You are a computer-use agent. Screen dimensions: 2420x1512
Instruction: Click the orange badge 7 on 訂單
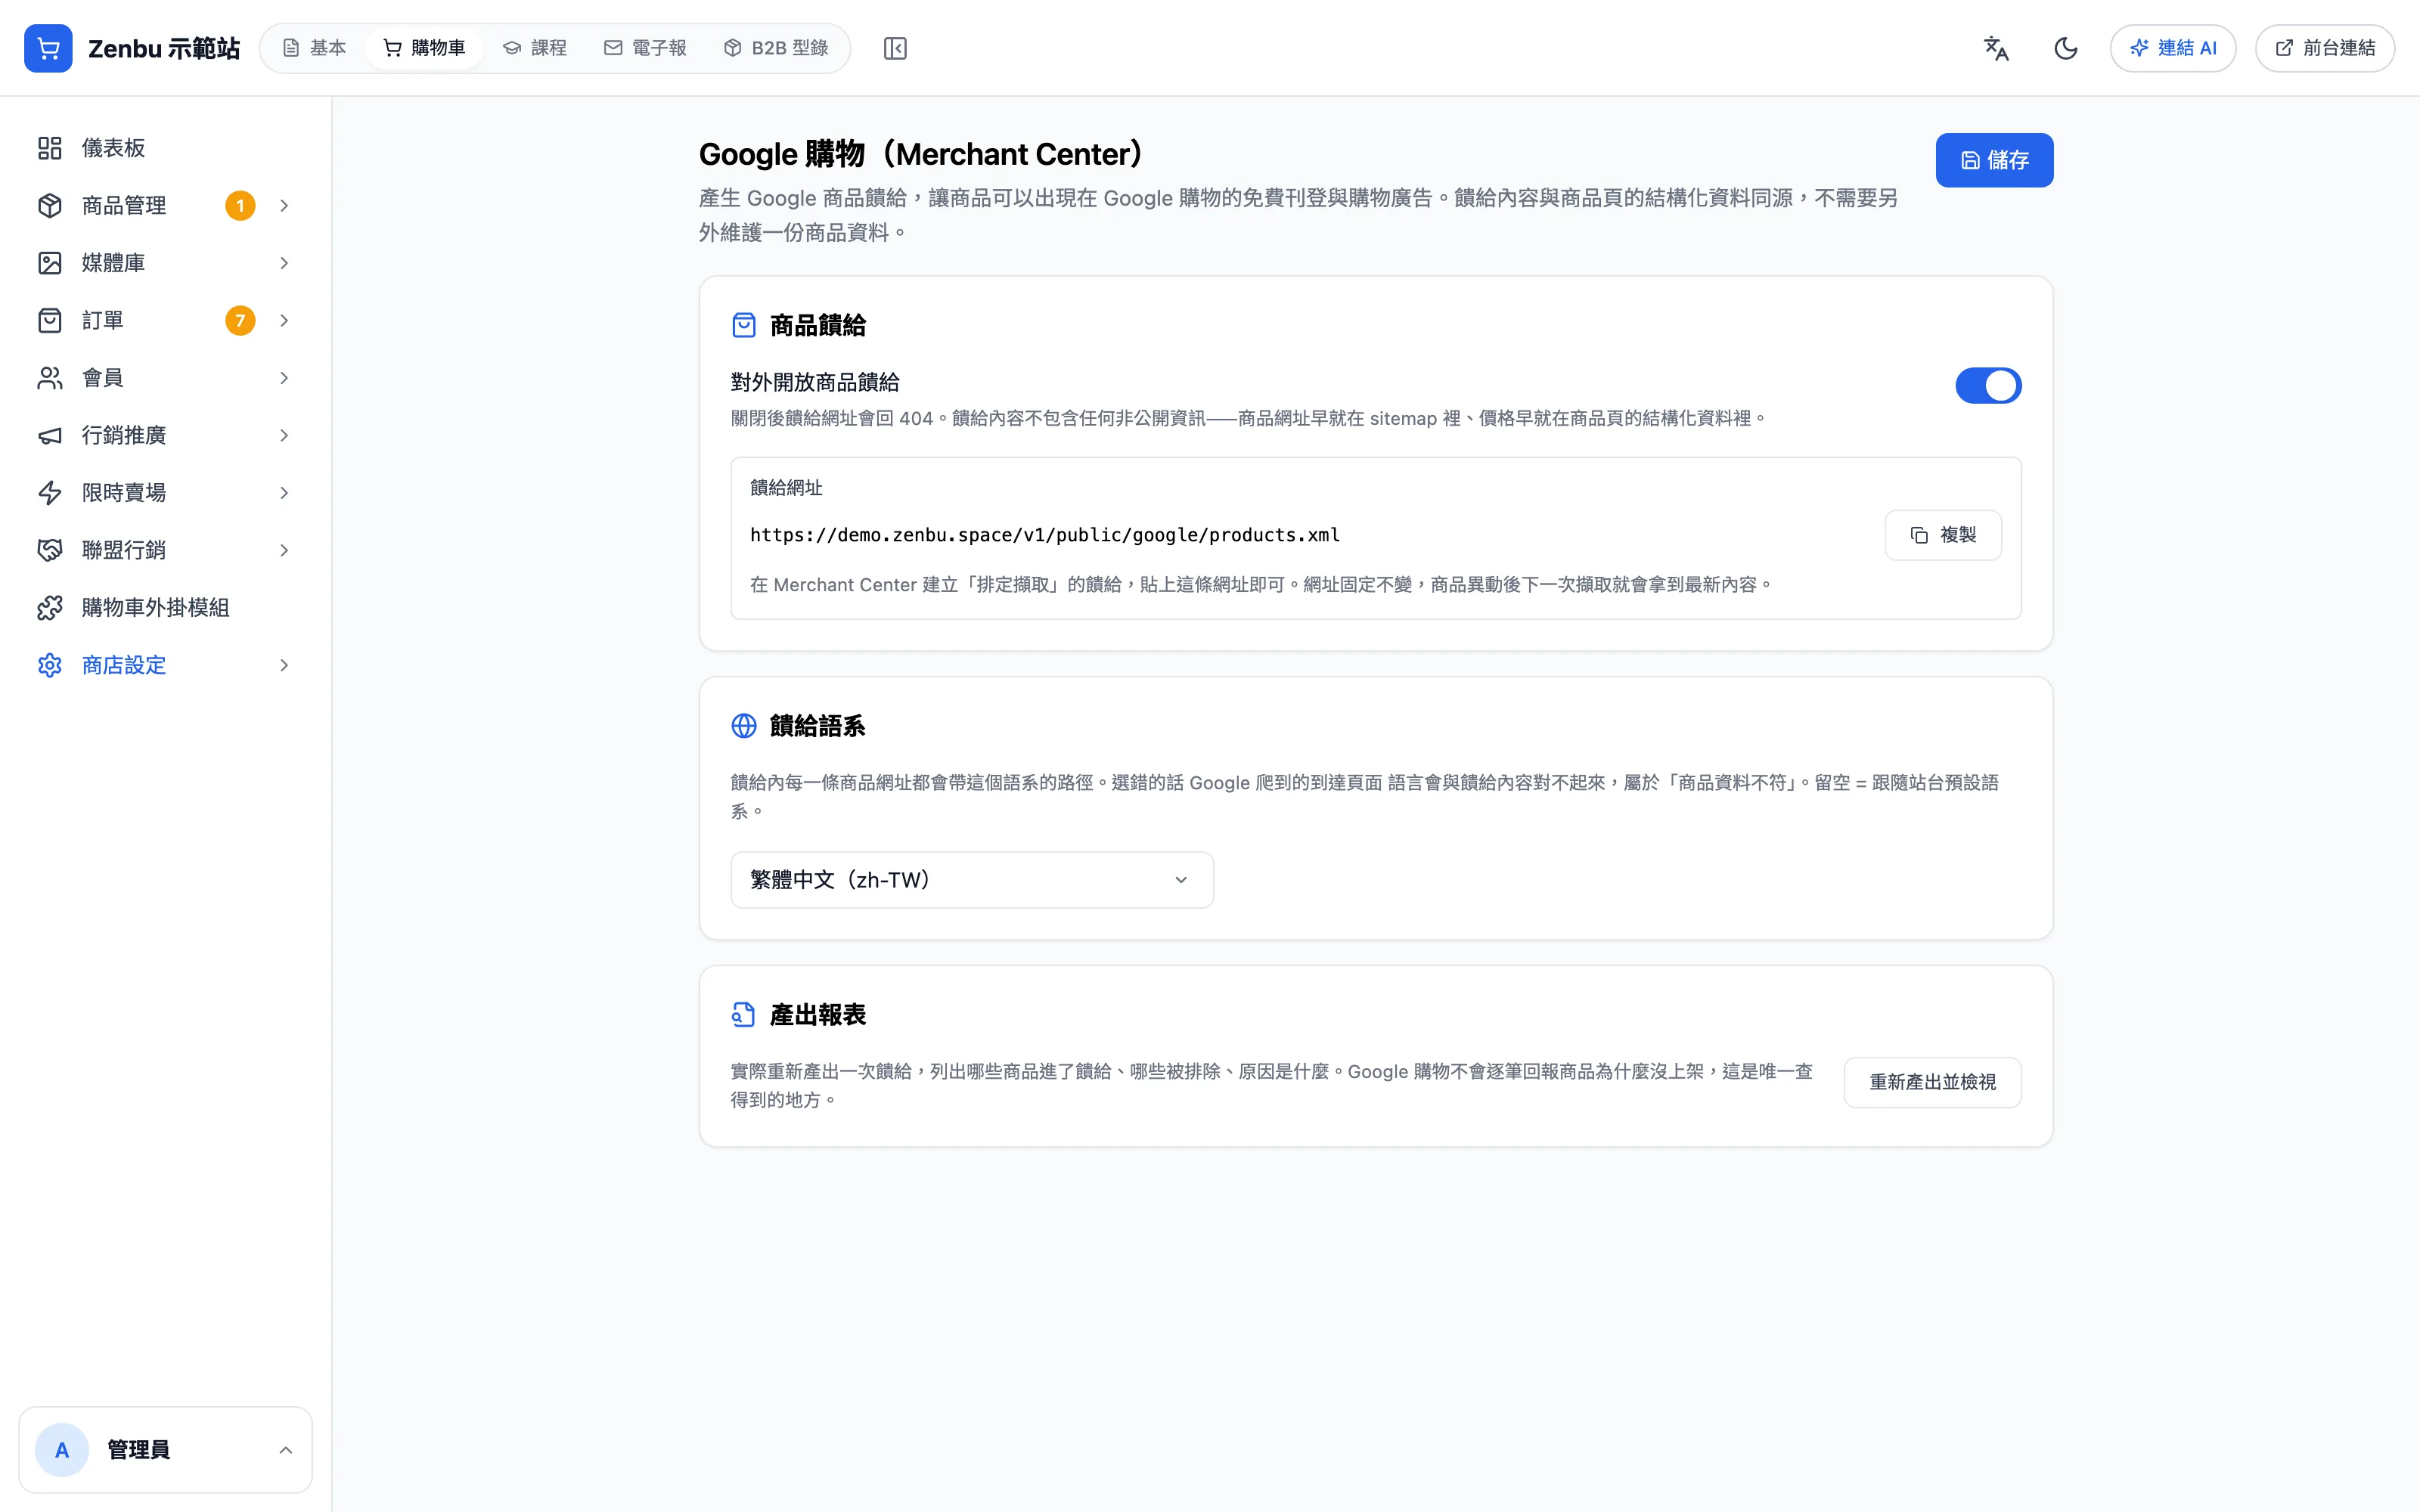(x=240, y=320)
